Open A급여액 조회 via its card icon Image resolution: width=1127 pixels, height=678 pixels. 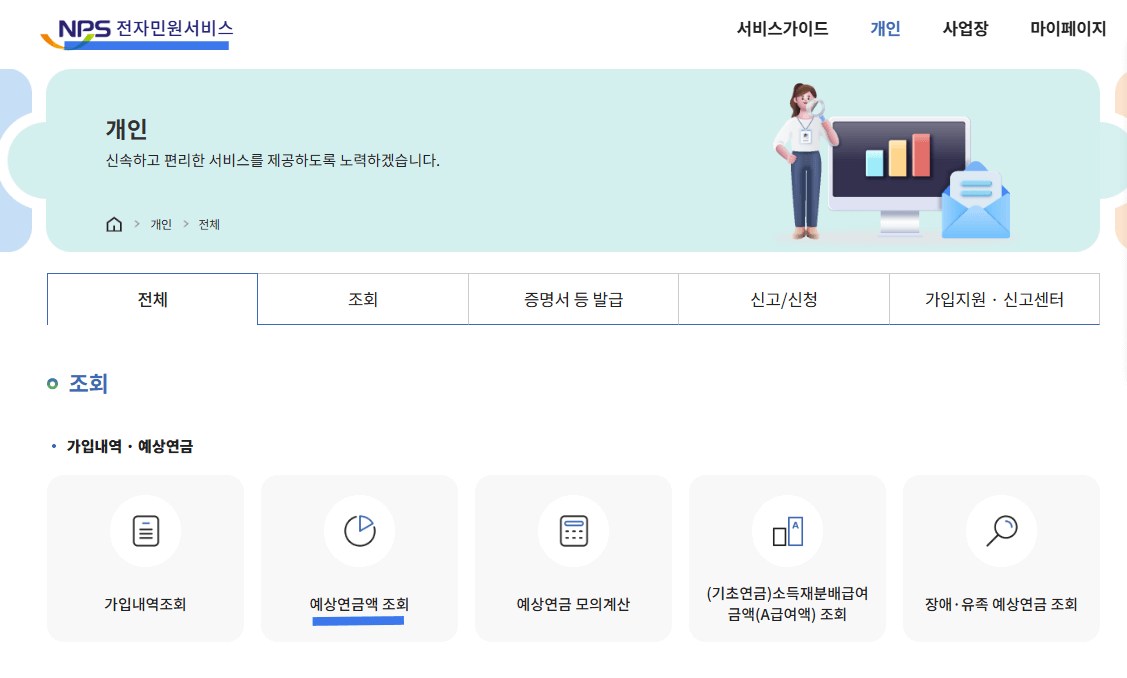[x=787, y=531]
